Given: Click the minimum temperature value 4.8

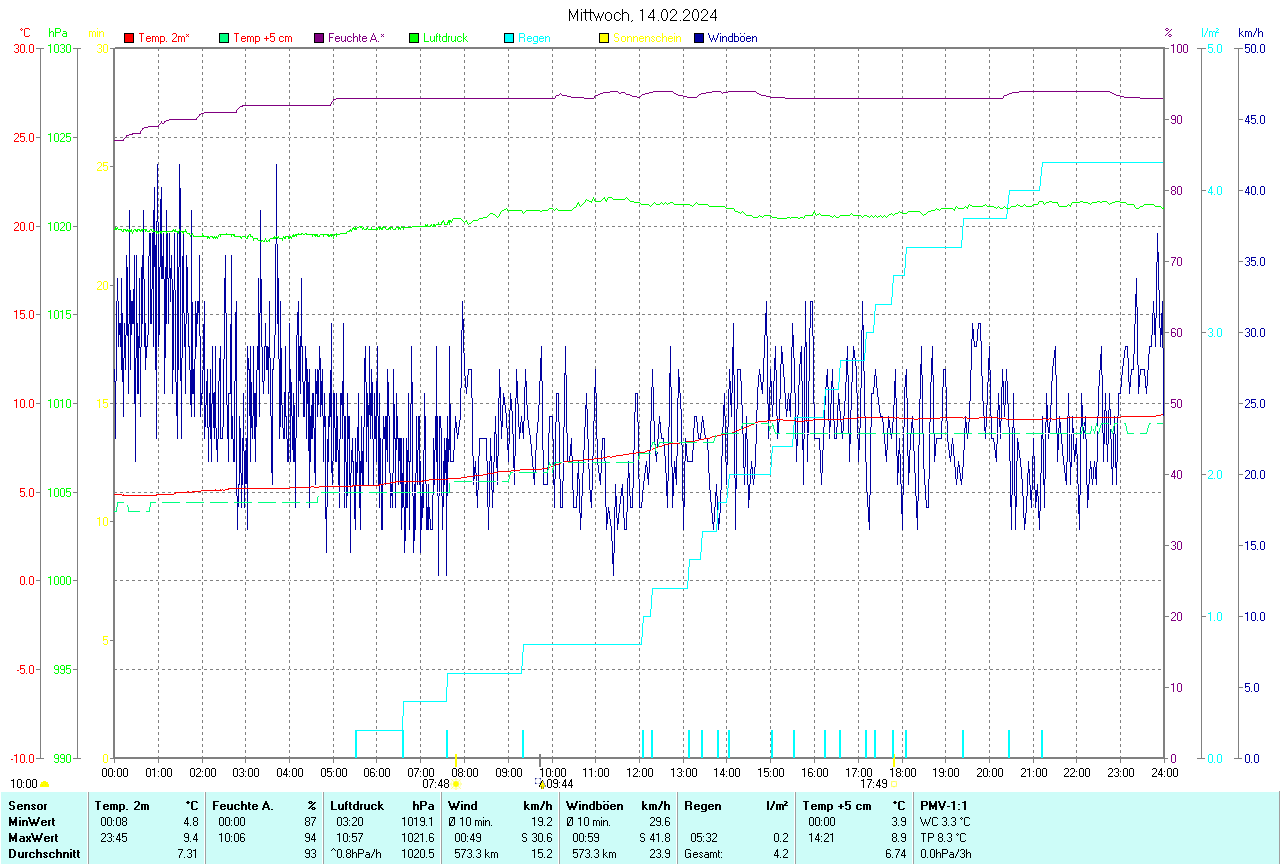Looking at the screenshot, I should (191, 821).
